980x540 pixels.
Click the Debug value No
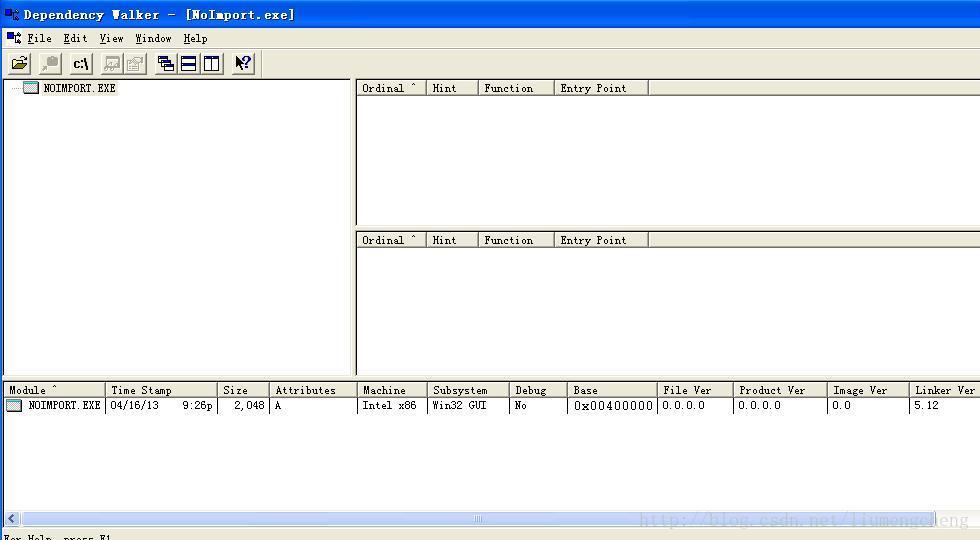tap(521, 406)
